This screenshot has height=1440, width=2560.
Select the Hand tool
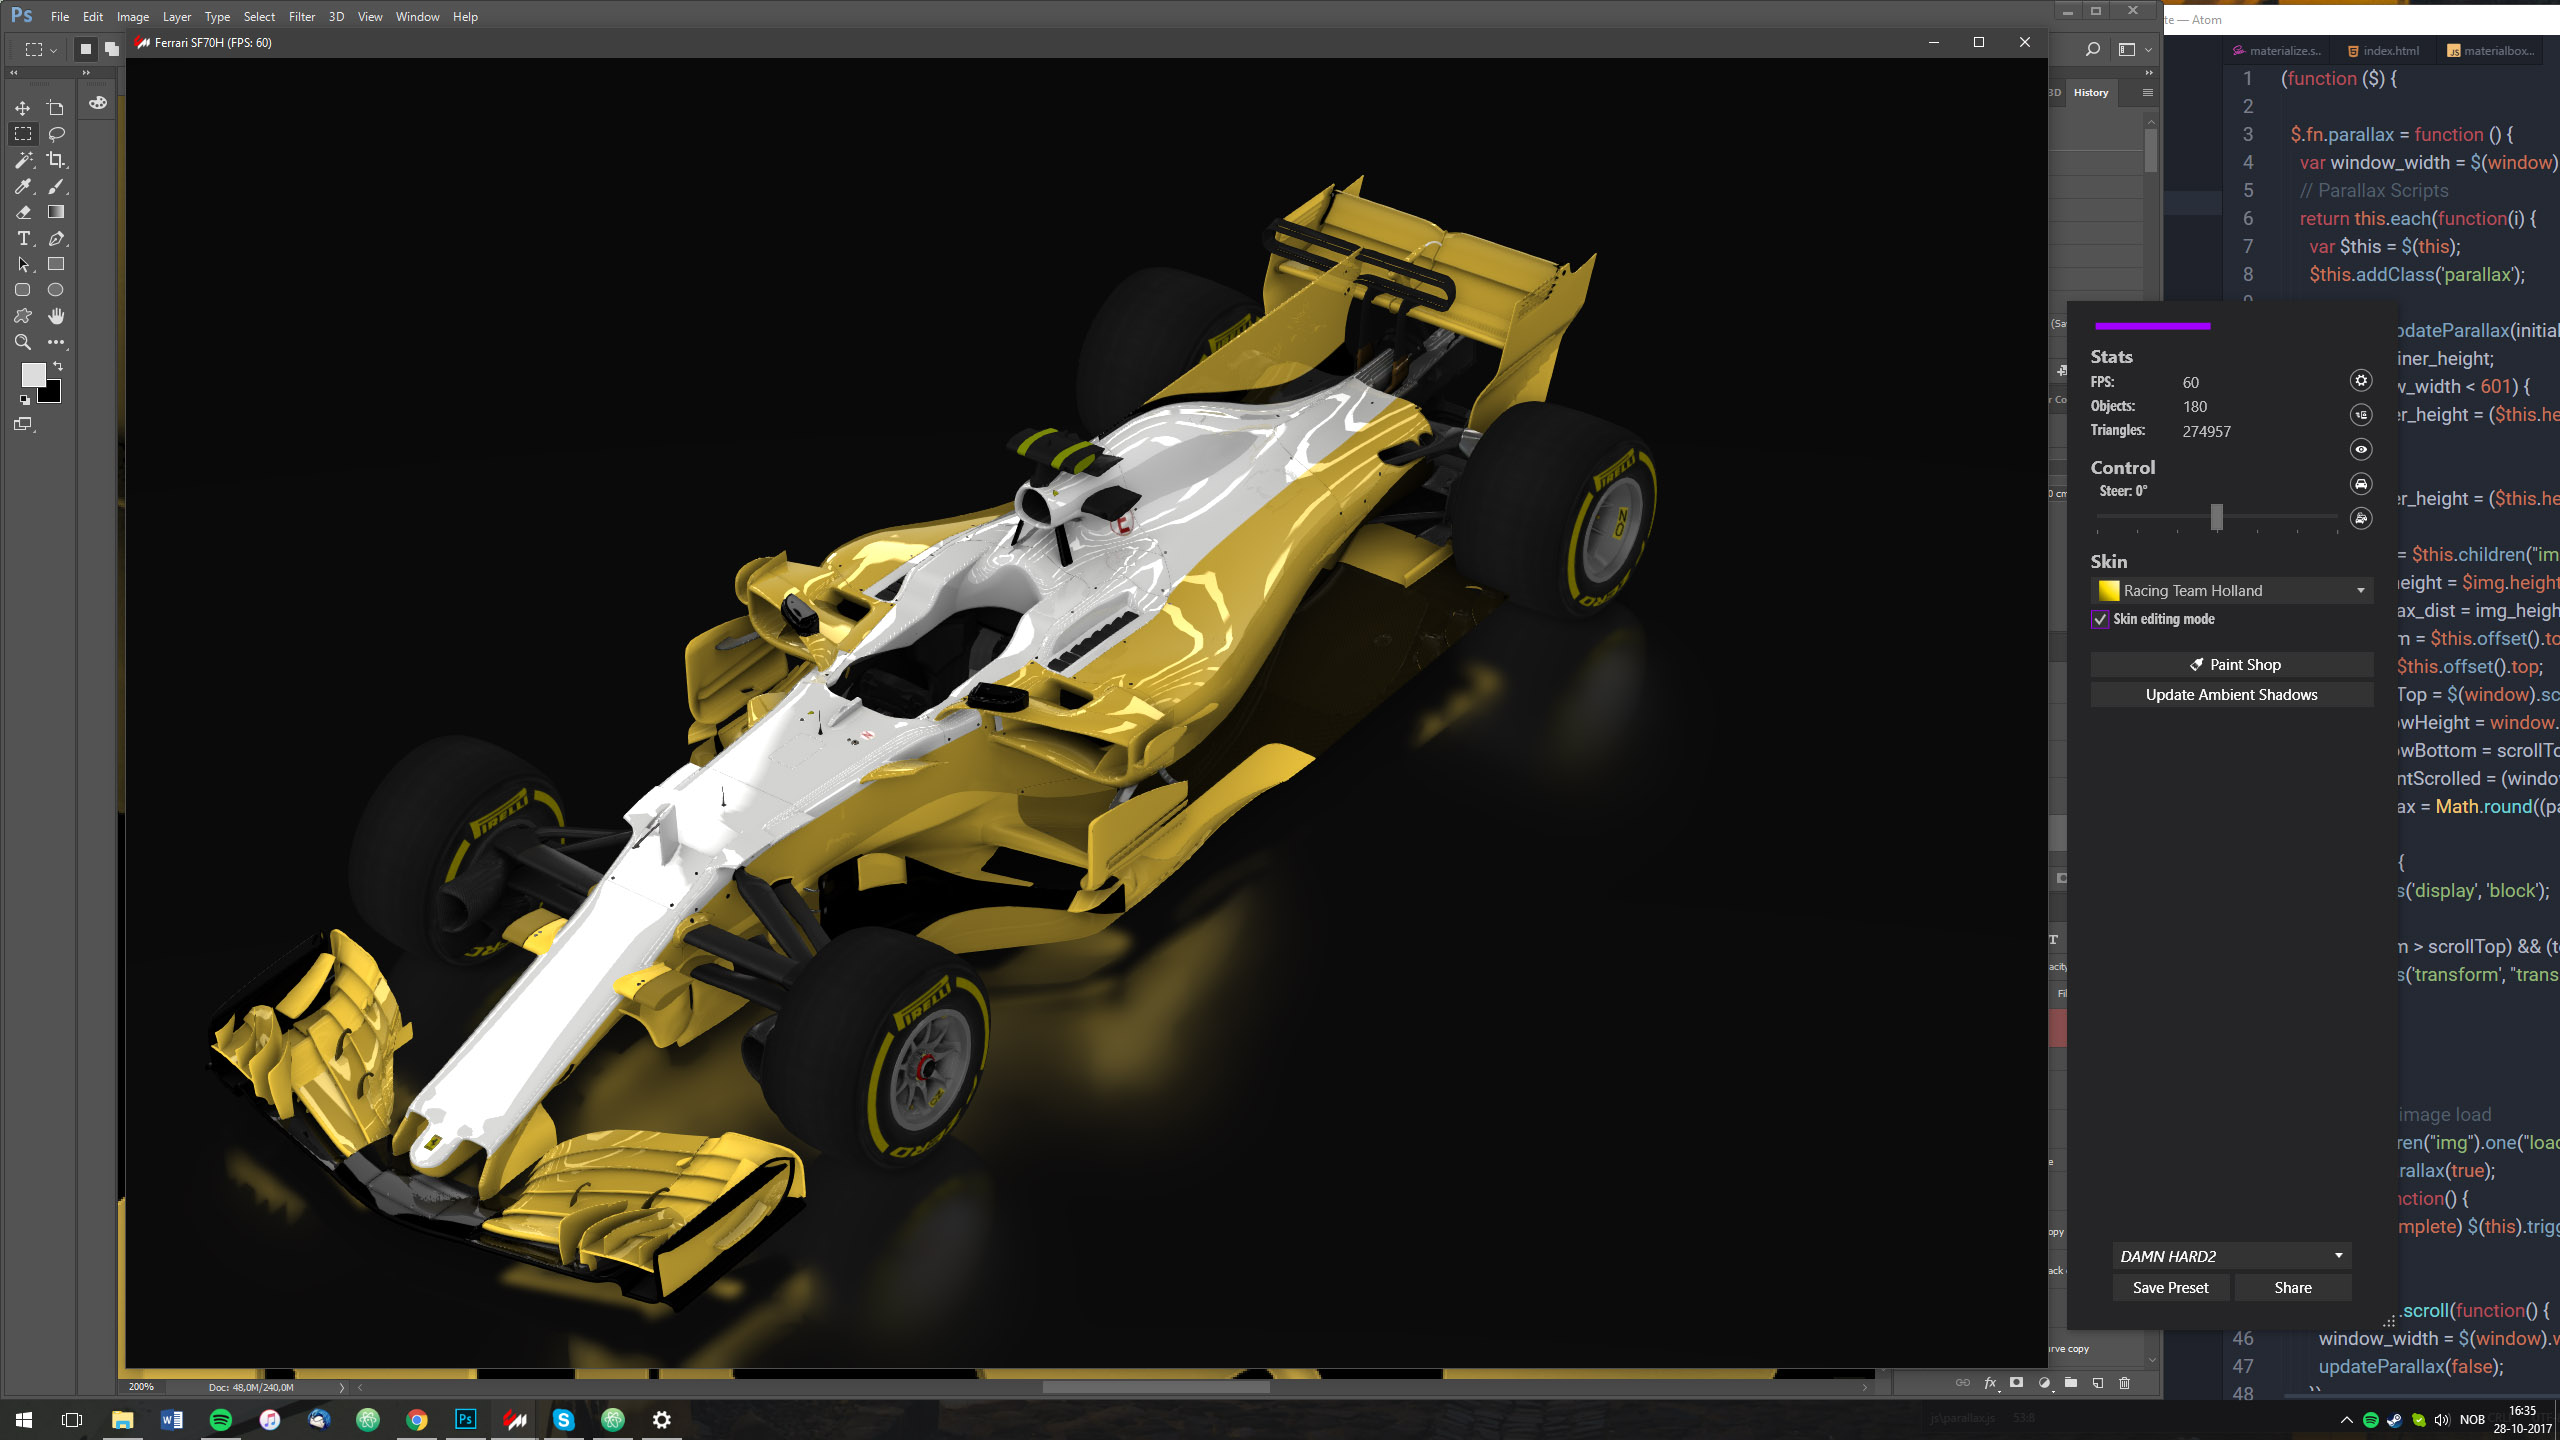tap(56, 316)
